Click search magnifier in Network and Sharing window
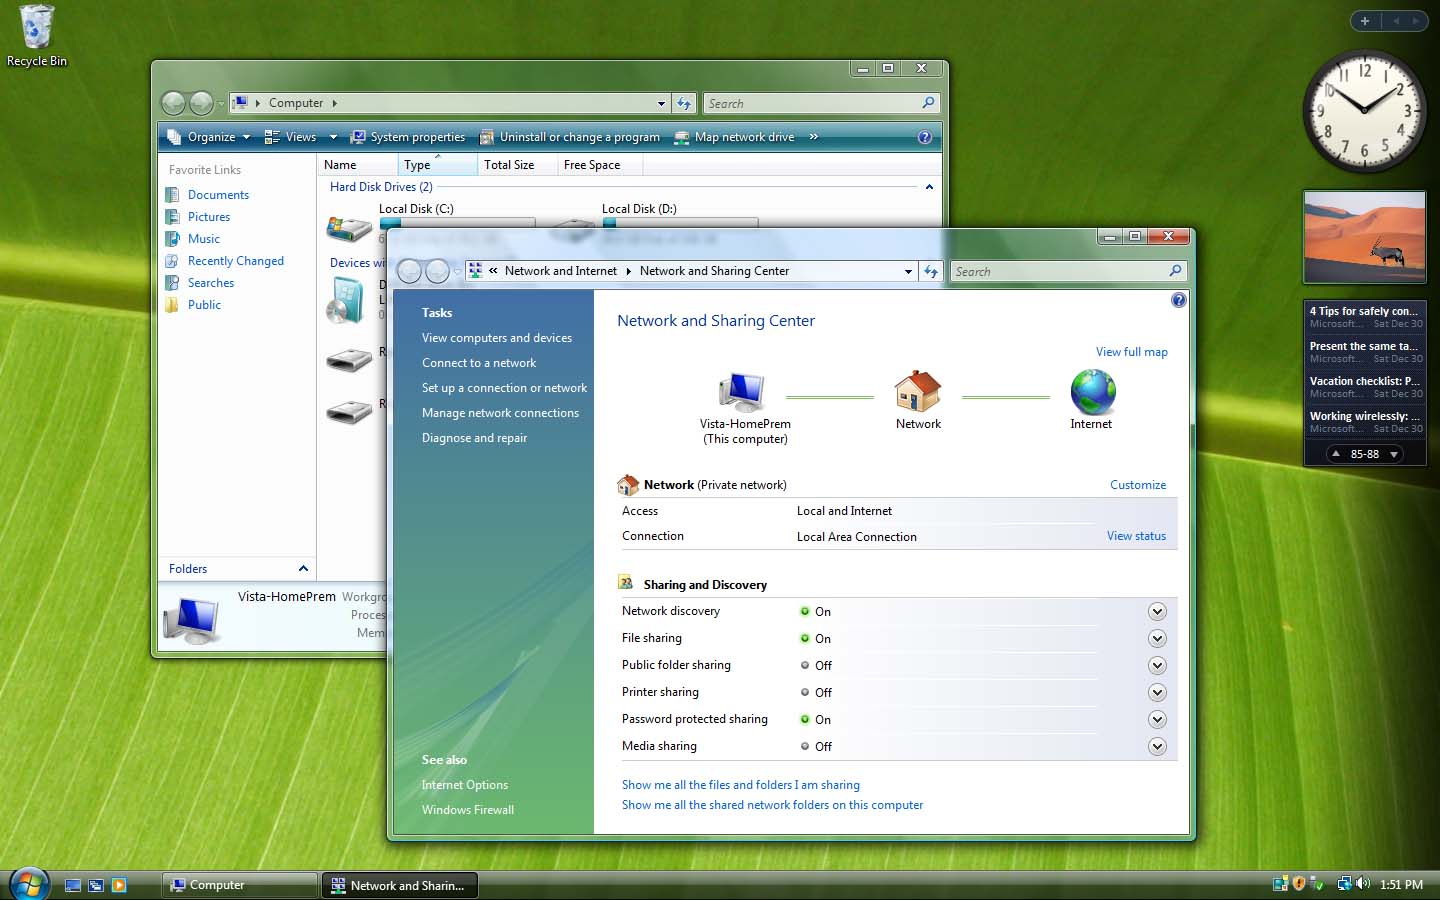The image size is (1440, 900). [x=1175, y=271]
